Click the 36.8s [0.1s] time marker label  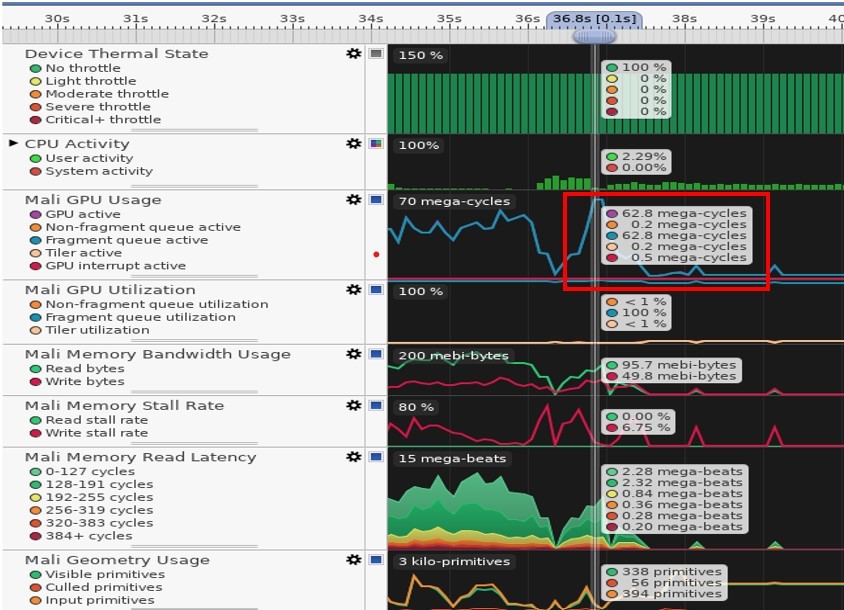(594, 19)
